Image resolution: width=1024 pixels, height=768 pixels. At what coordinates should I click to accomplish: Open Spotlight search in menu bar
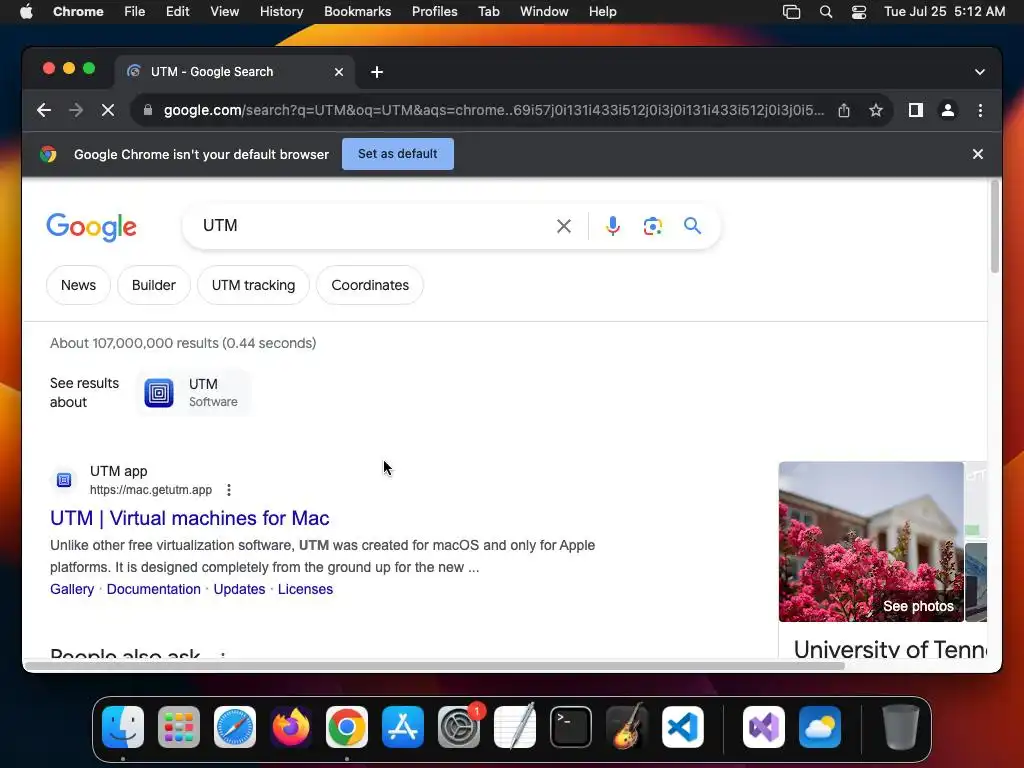point(825,12)
